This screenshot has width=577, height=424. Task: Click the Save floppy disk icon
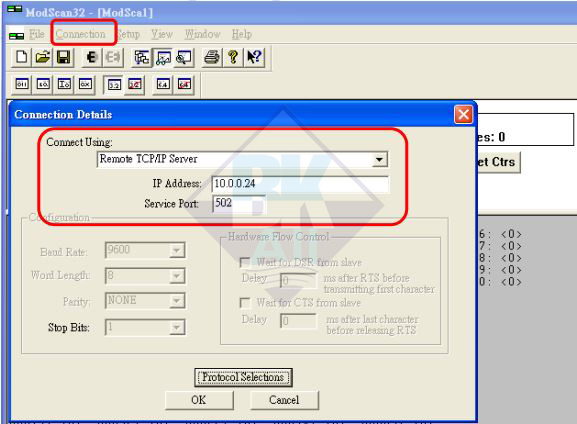point(63,57)
